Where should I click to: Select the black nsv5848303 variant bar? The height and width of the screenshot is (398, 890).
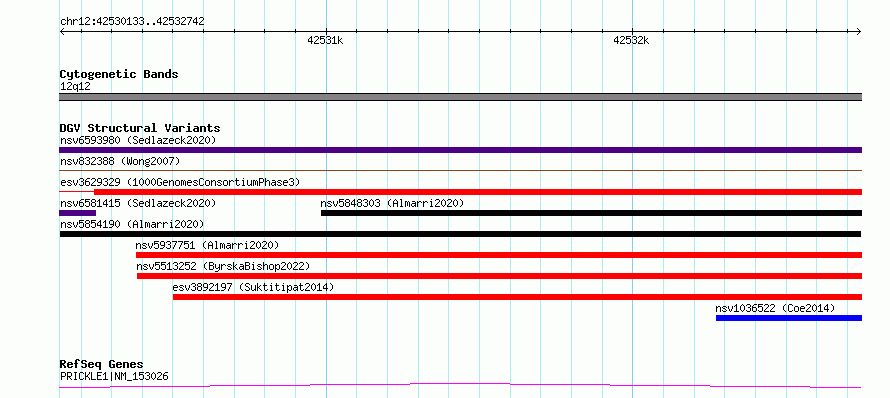[x=591, y=213]
